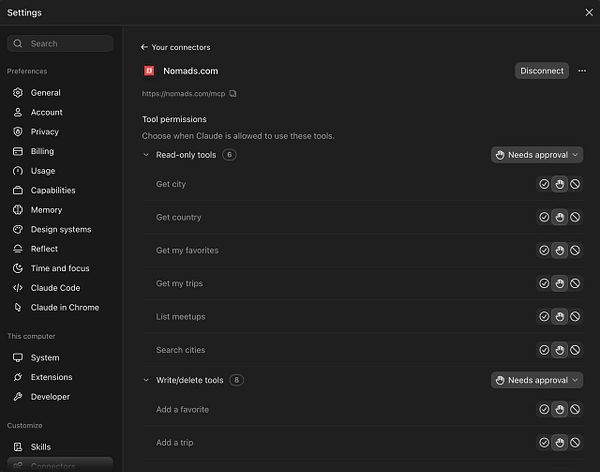Click the search magnifier icon

coord(18,43)
